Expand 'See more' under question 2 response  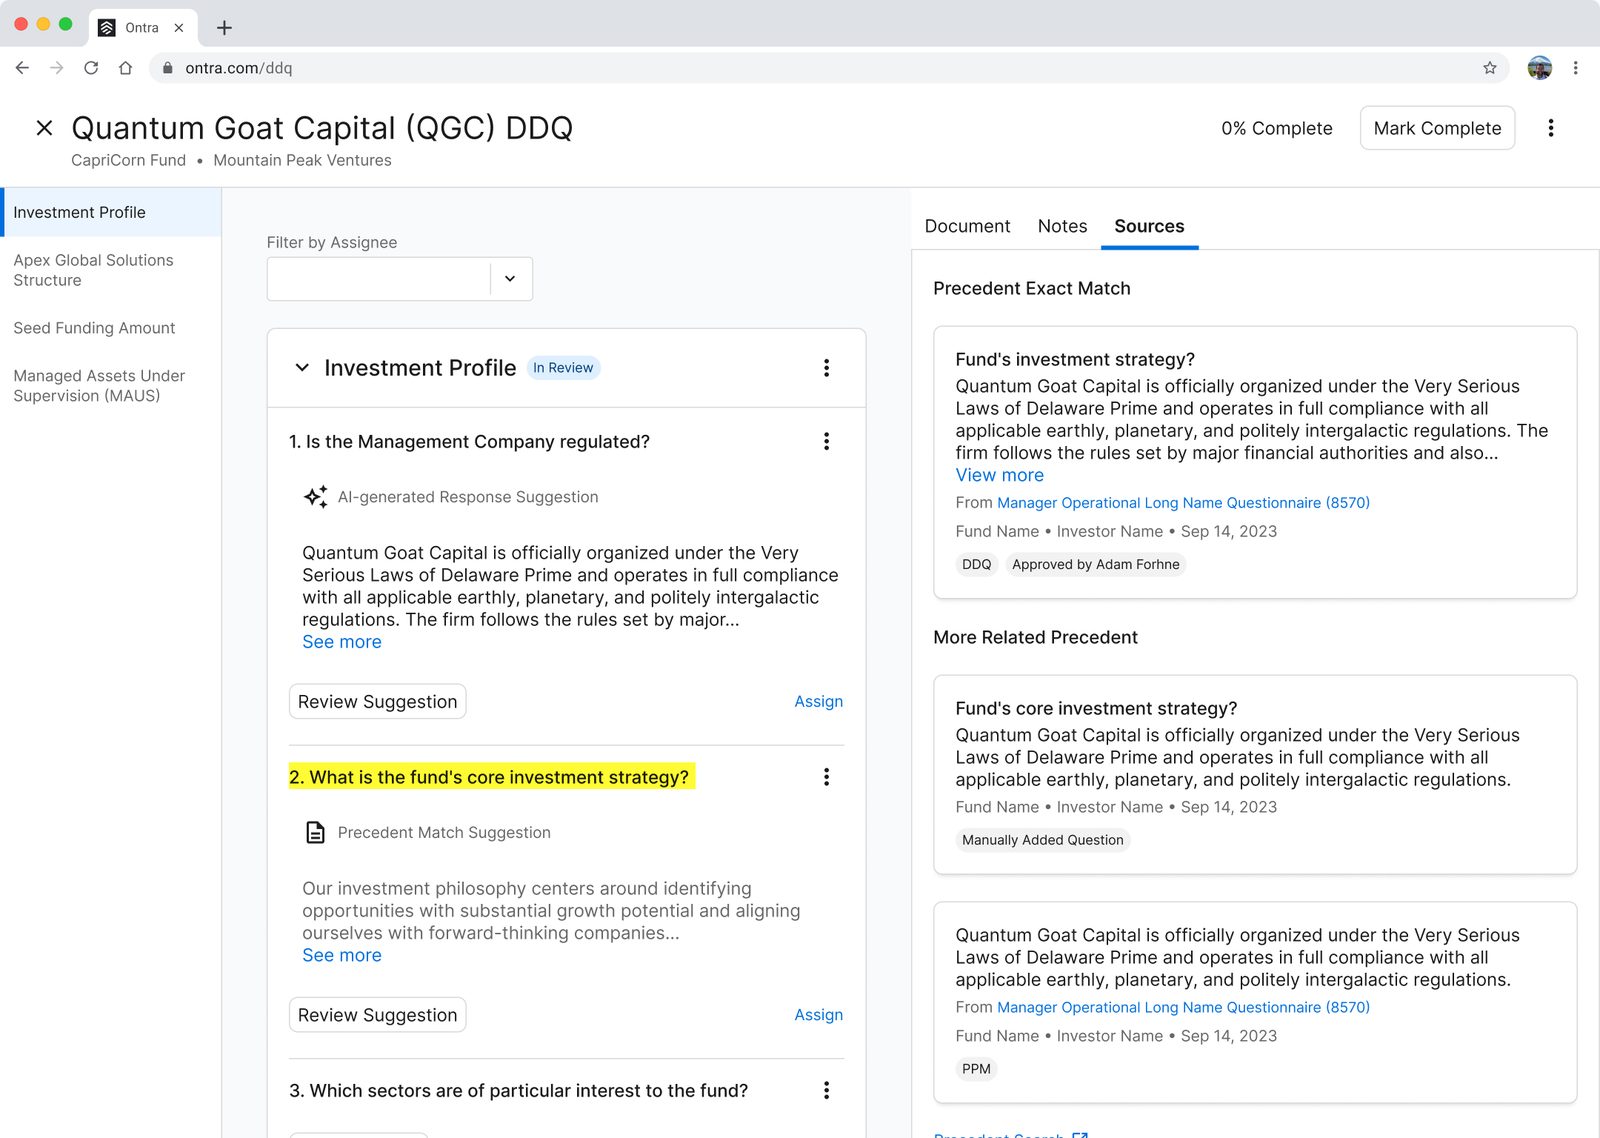click(x=342, y=955)
